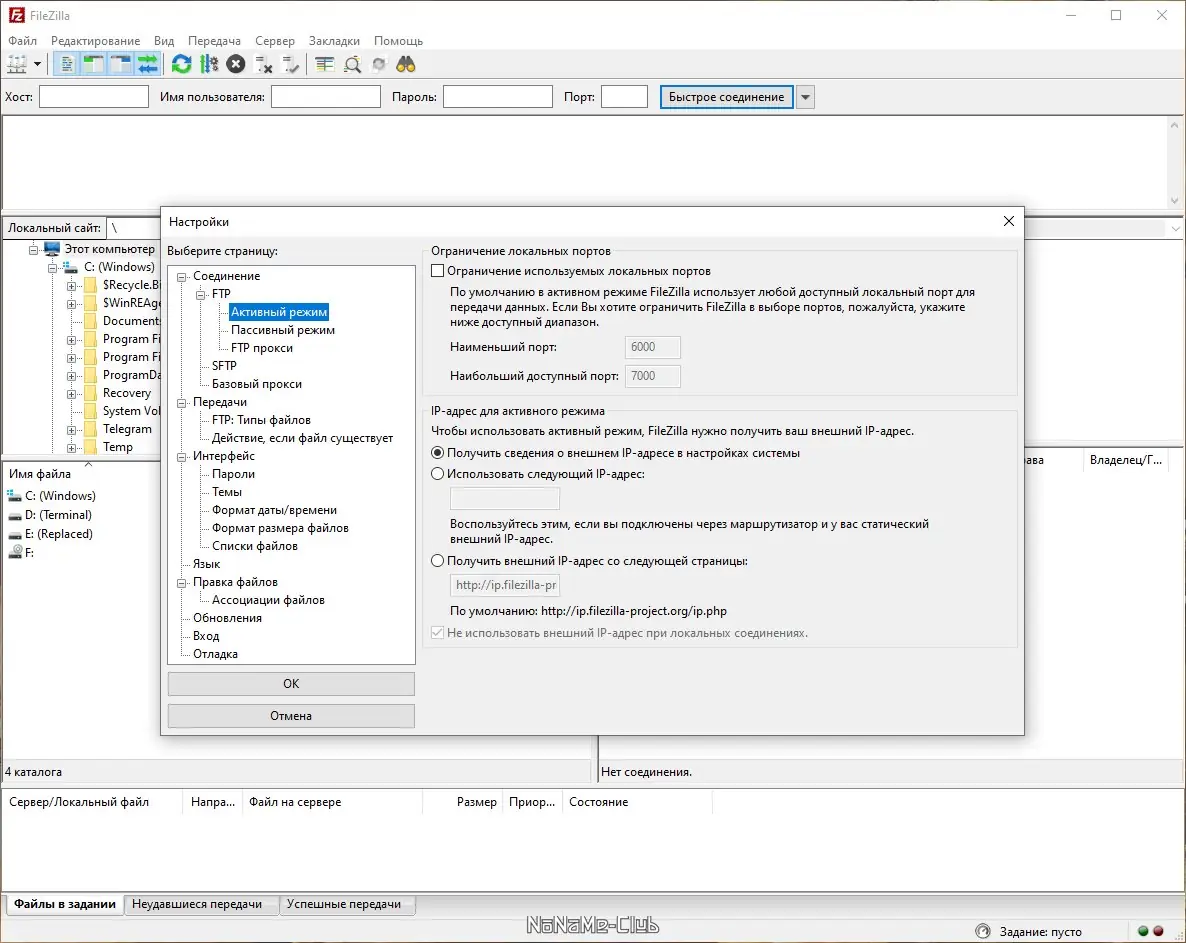
Task: Click Отмена in settings dialog
Action: (x=291, y=715)
